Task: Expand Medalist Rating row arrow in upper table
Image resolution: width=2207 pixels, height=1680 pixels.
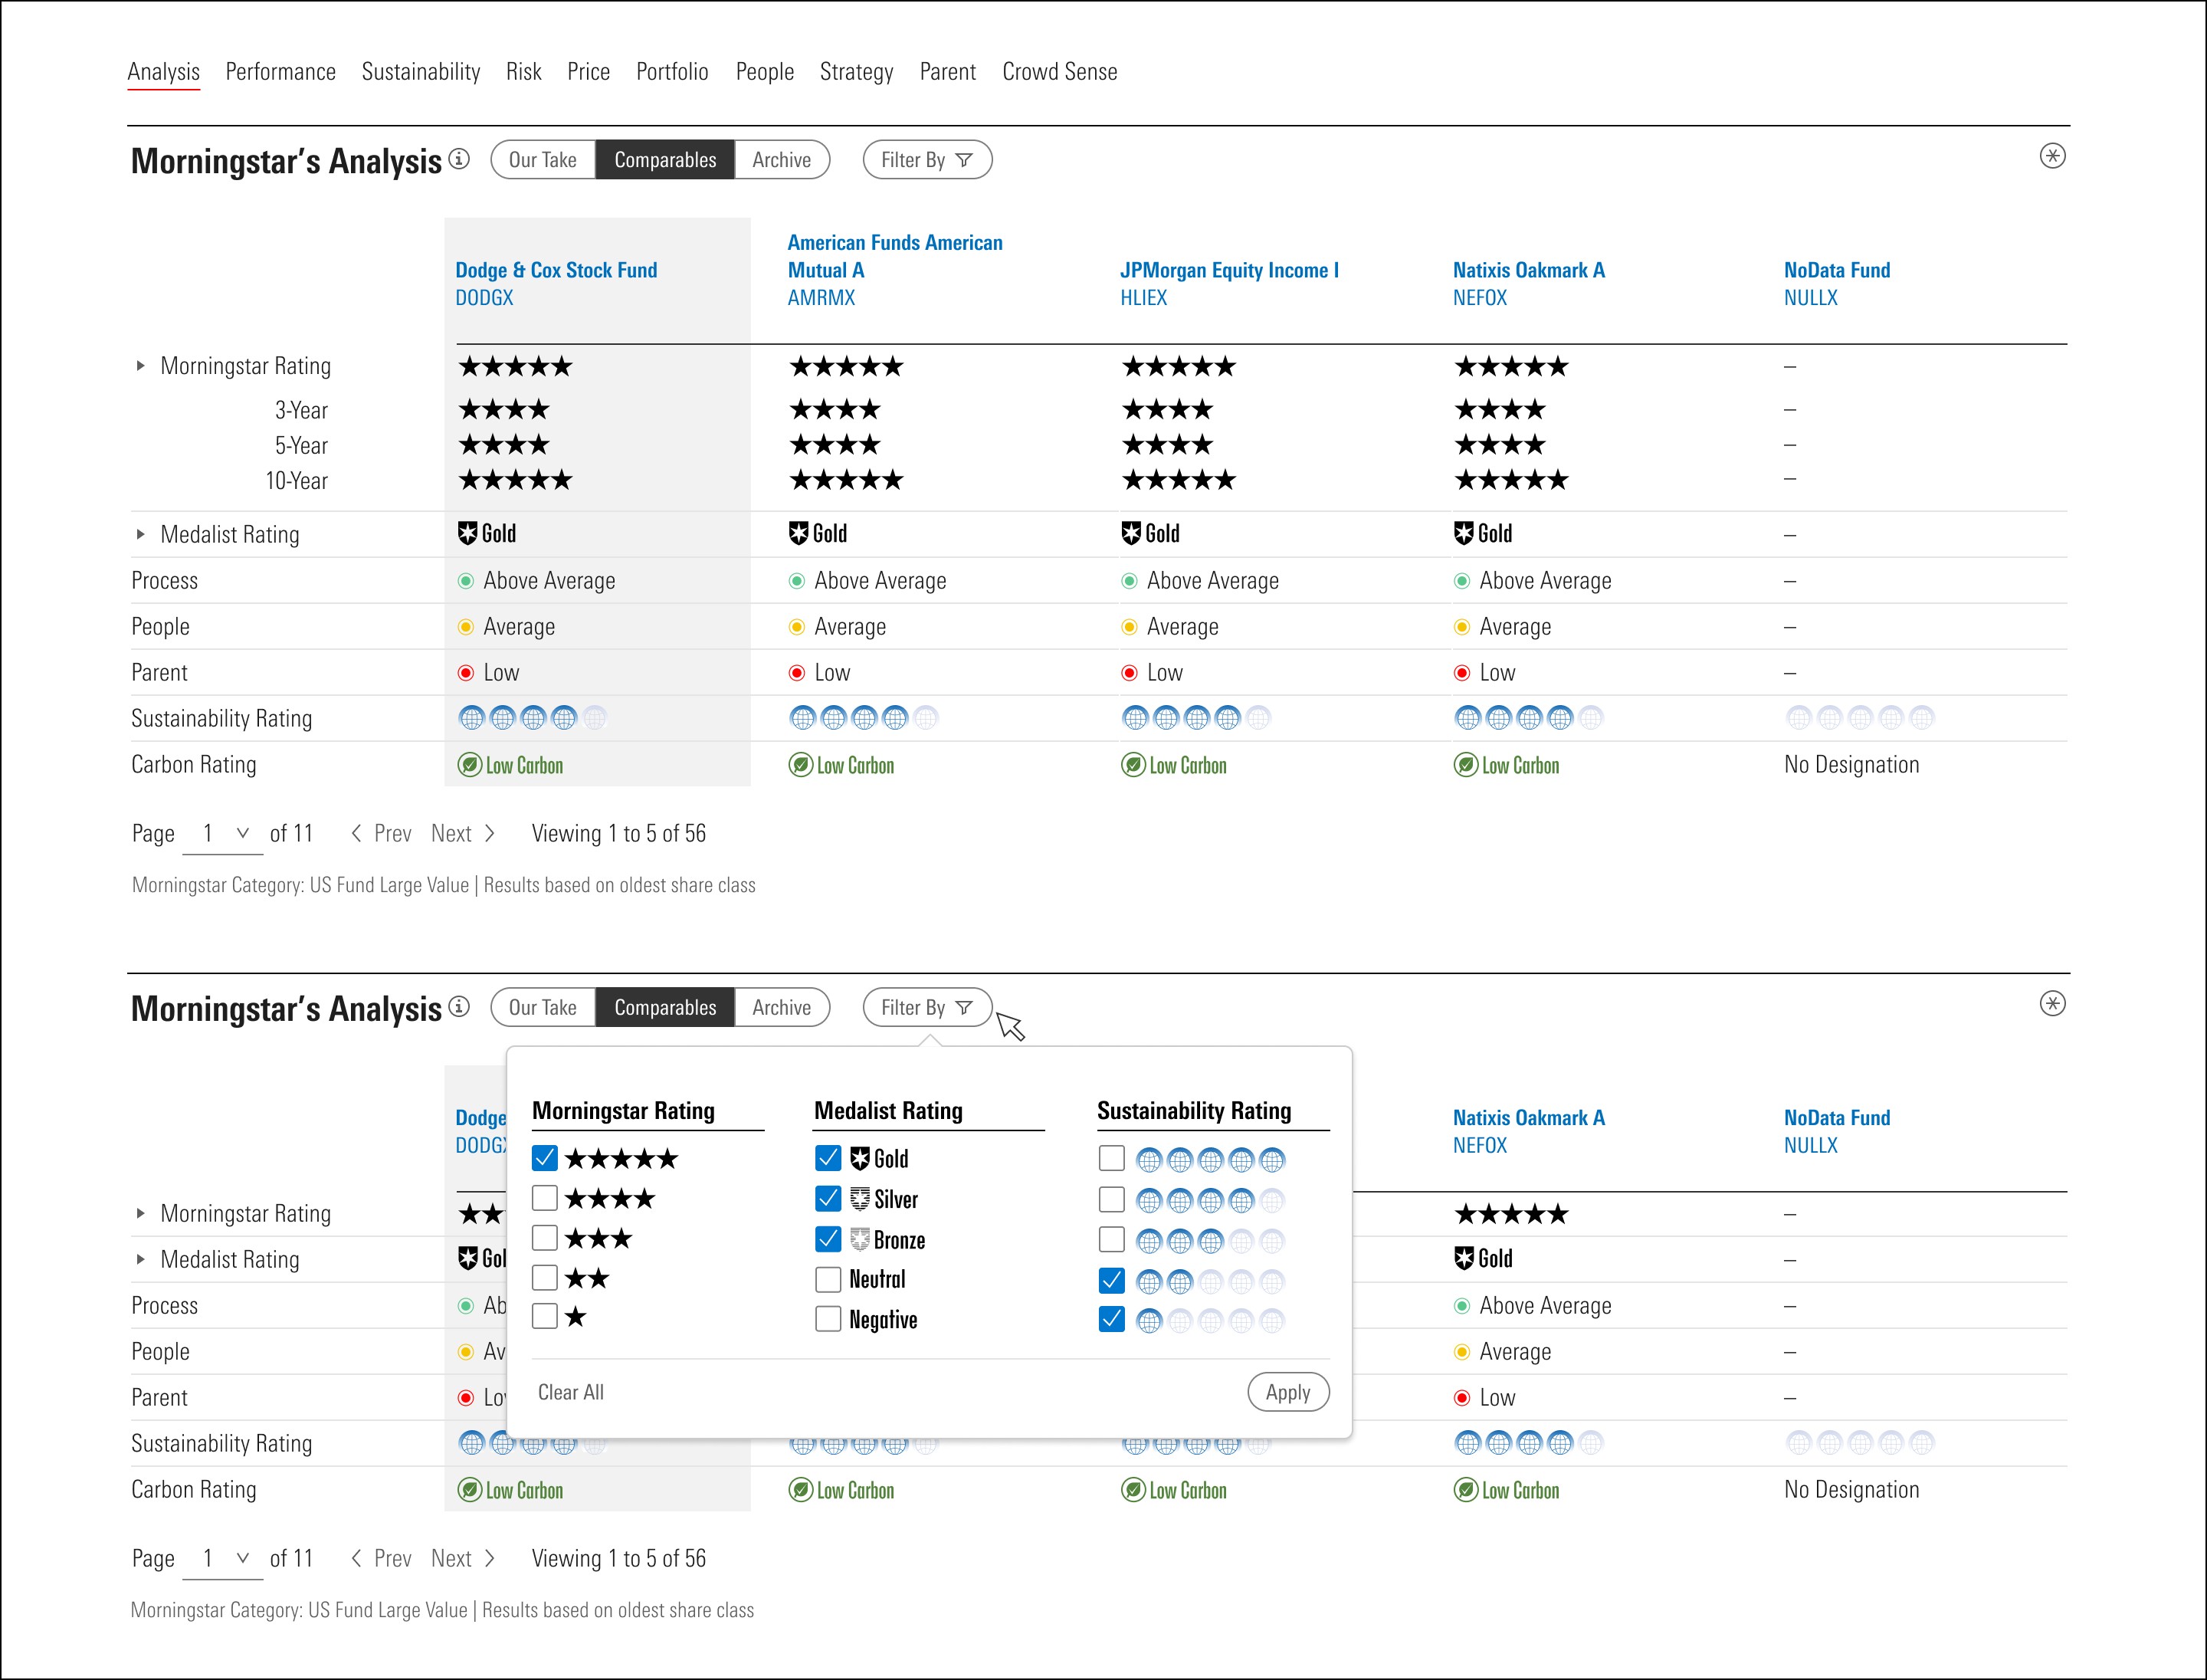Action: 140,534
